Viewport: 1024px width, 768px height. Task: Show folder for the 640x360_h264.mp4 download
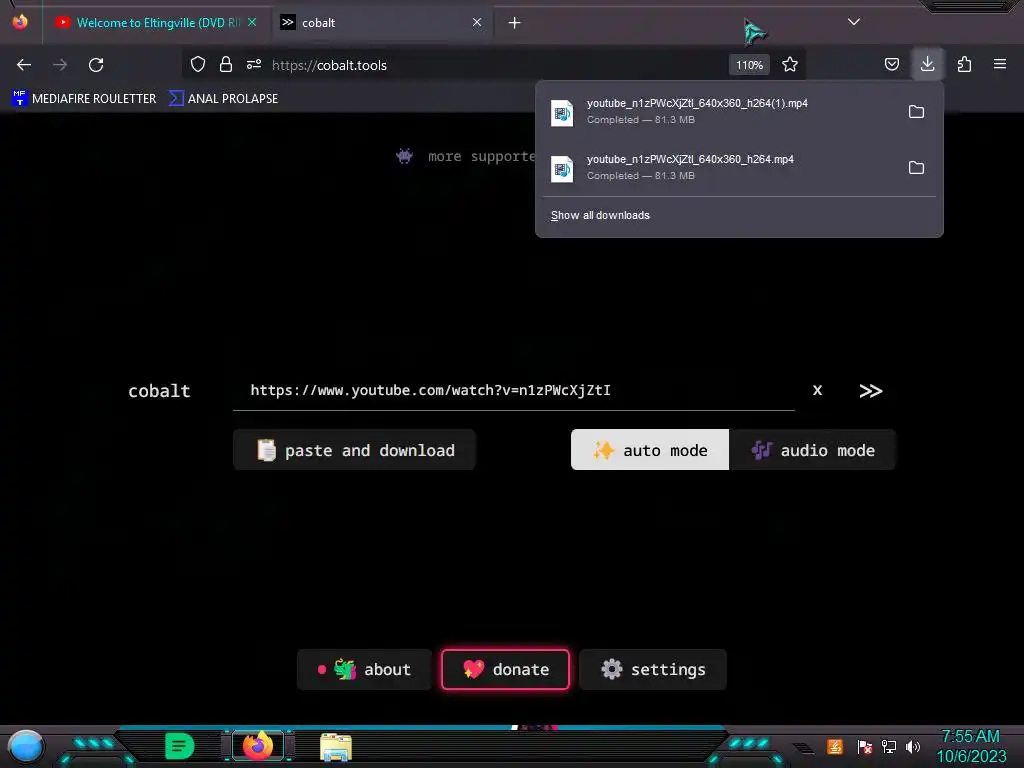point(916,168)
